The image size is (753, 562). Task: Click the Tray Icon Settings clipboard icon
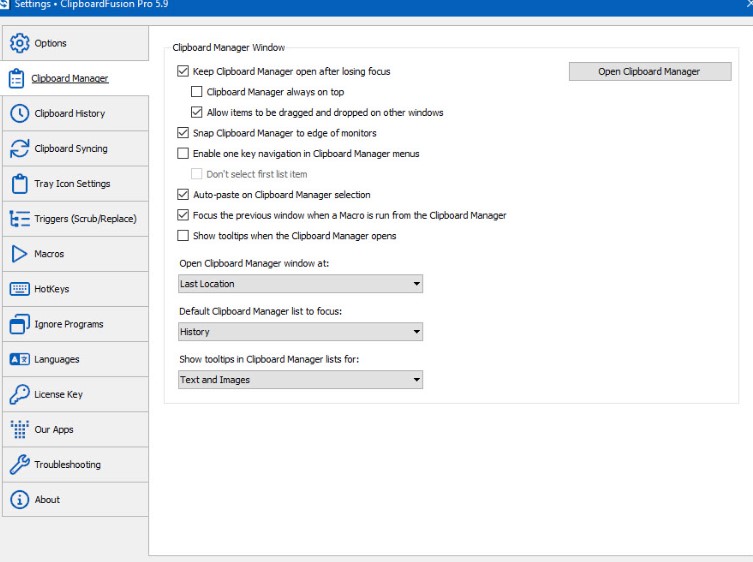(19, 184)
